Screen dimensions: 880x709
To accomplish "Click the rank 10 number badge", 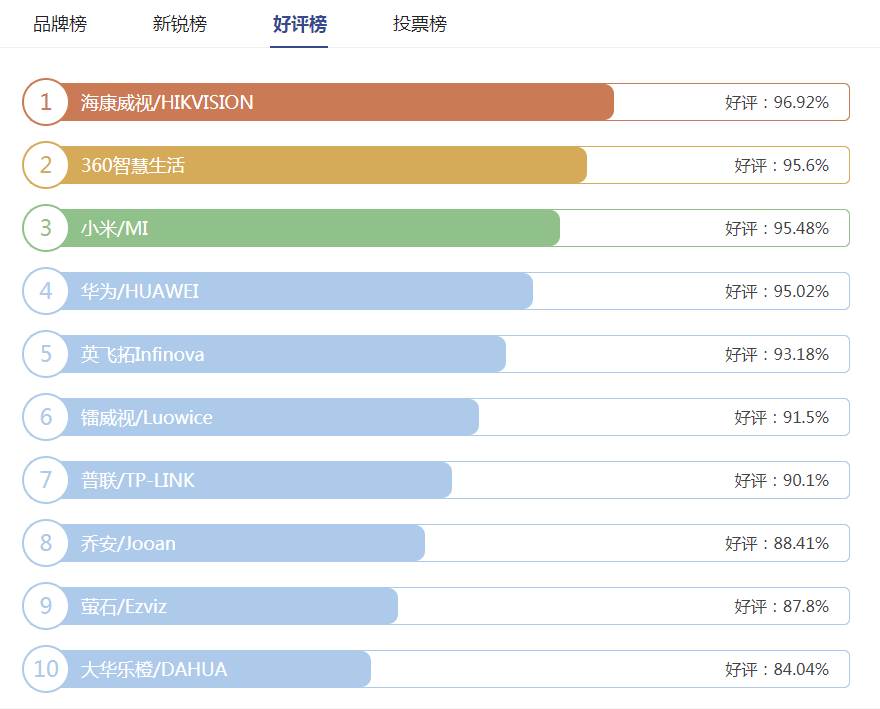I will tap(46, 669).
